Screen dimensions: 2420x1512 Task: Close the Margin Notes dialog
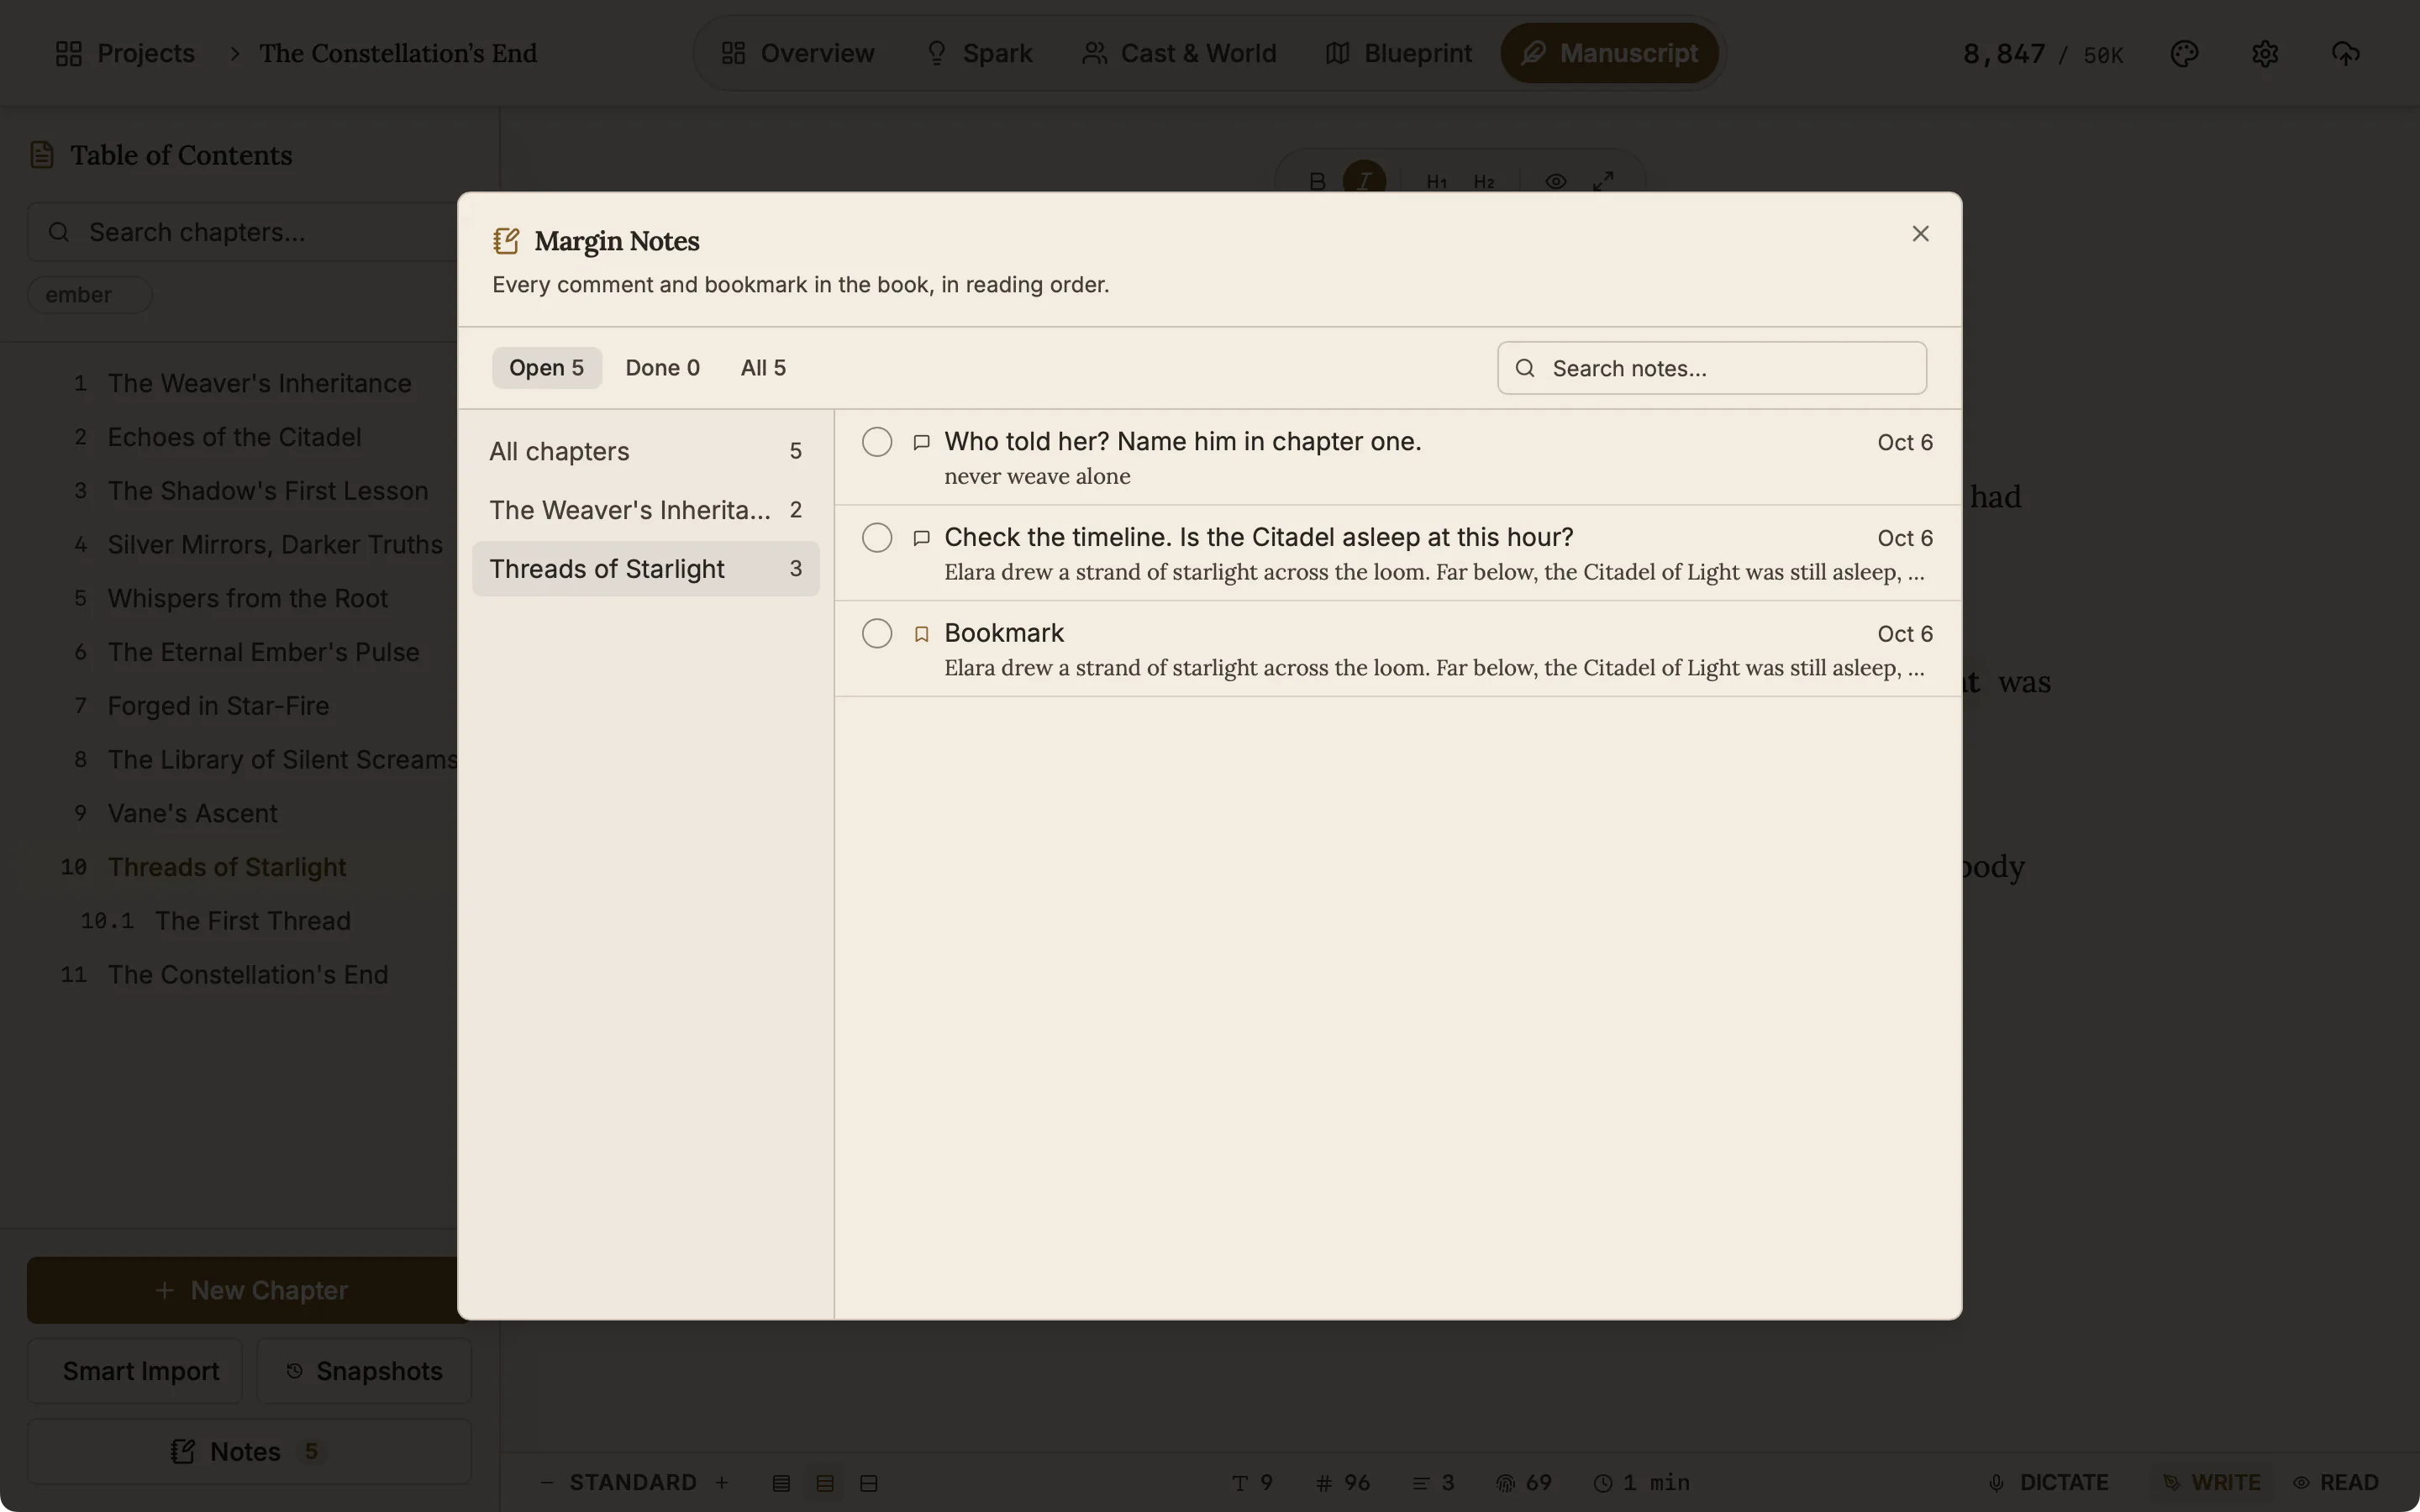coord(1920,233)
